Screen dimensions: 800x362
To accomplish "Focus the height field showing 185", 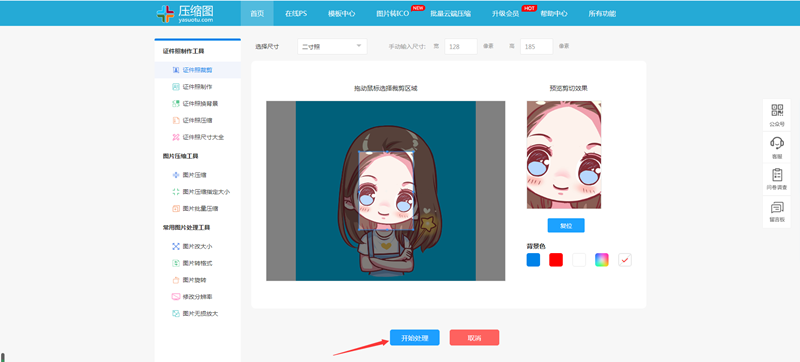I will coord(537,46).
